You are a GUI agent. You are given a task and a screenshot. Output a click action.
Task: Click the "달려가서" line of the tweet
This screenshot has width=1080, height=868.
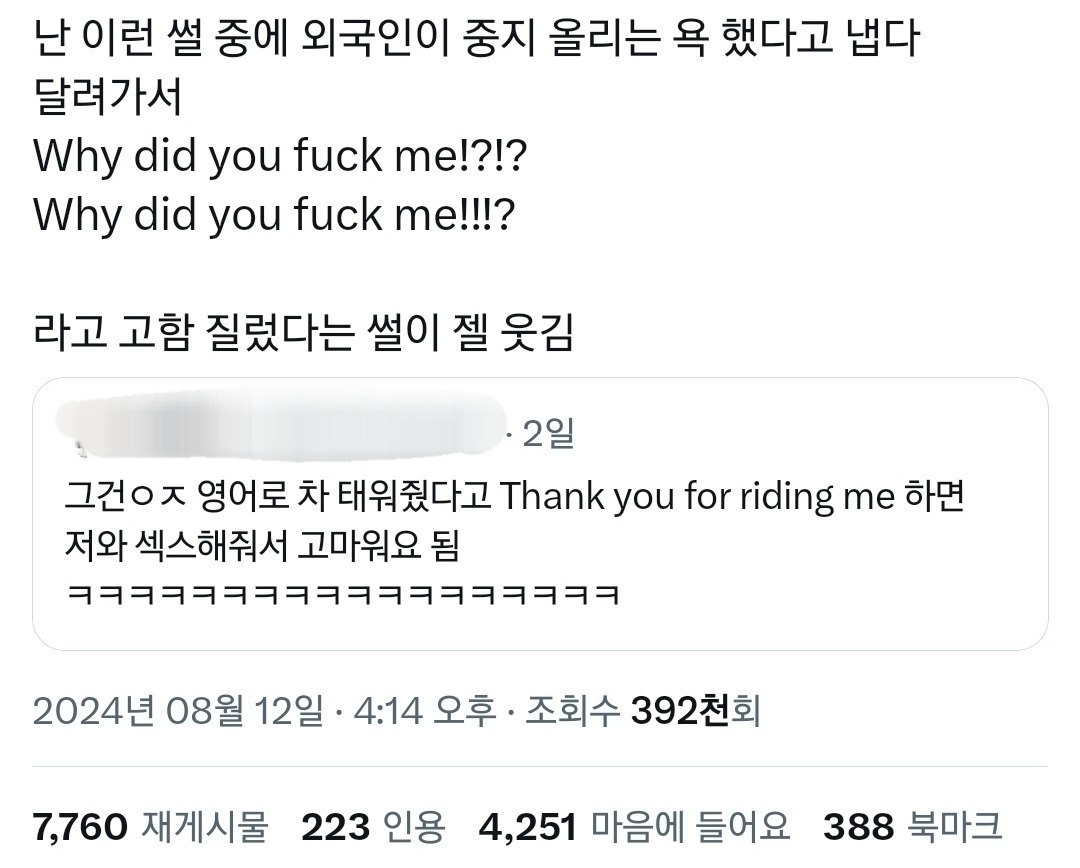[x=108, y=98]
